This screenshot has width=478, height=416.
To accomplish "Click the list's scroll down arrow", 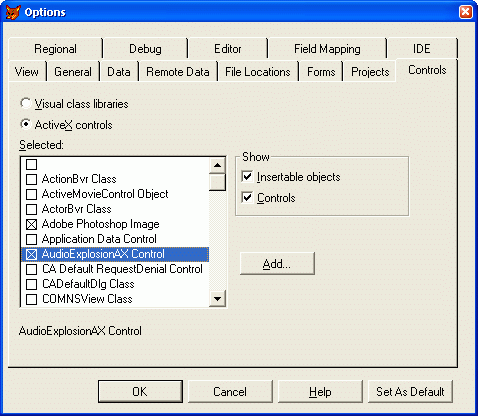I will click(x=218, y=298).
